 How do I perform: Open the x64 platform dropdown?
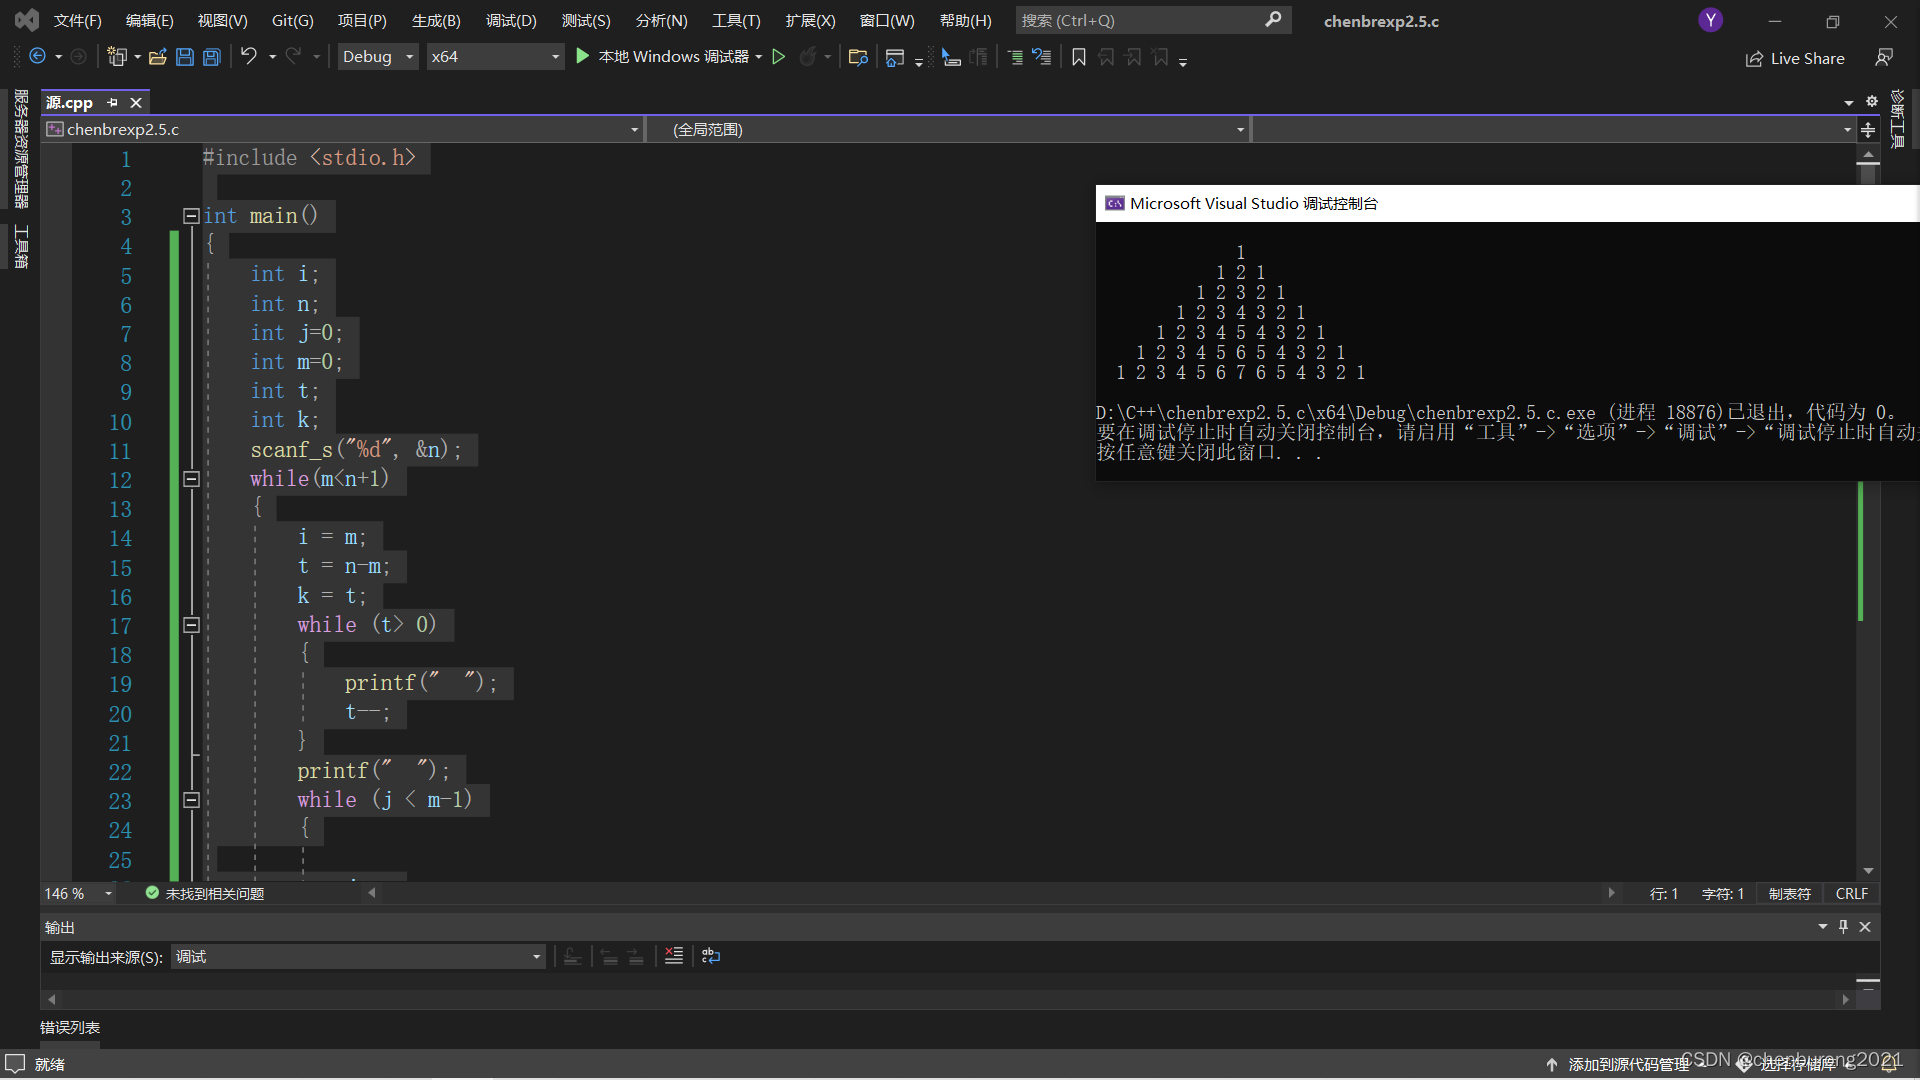pos(495,57)
